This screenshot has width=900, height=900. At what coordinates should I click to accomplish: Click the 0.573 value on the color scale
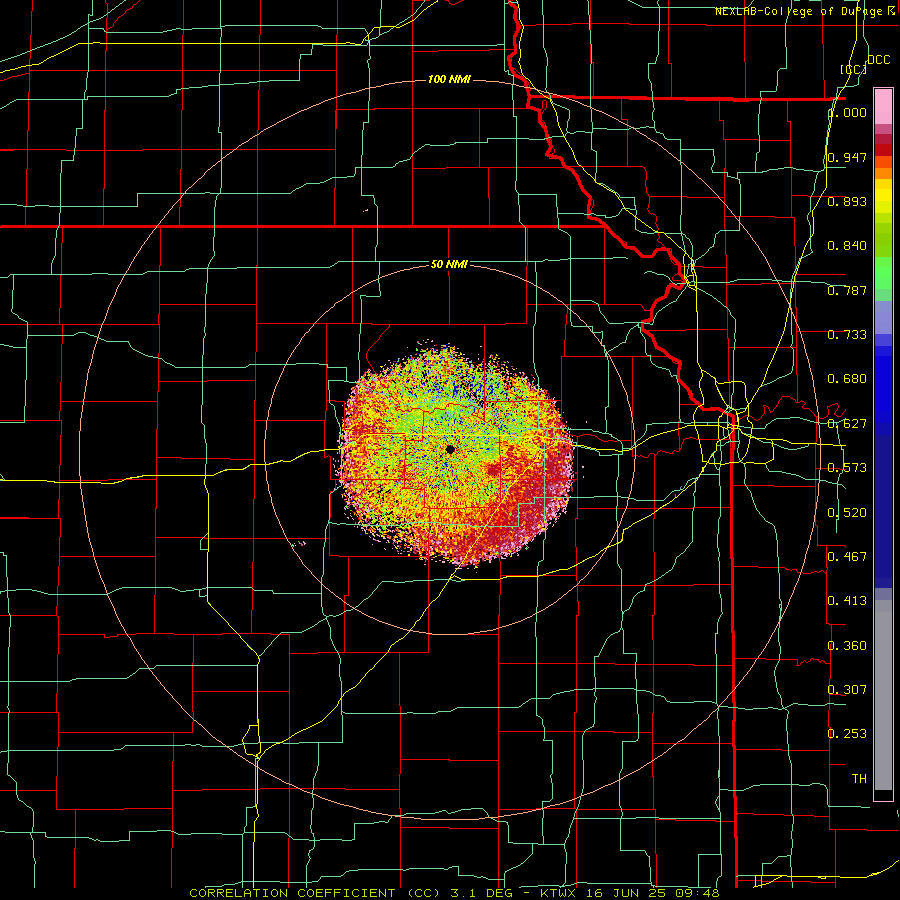(x=847, y=468)
